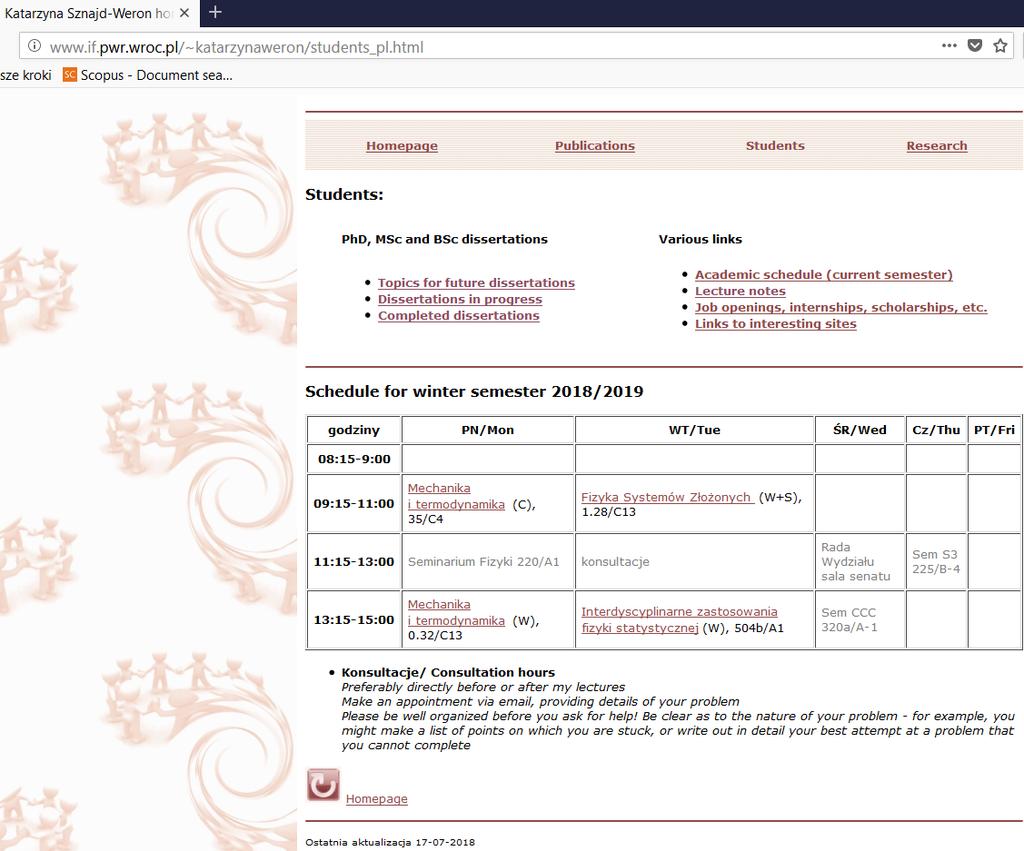Open the Lecture notes link

740,291
